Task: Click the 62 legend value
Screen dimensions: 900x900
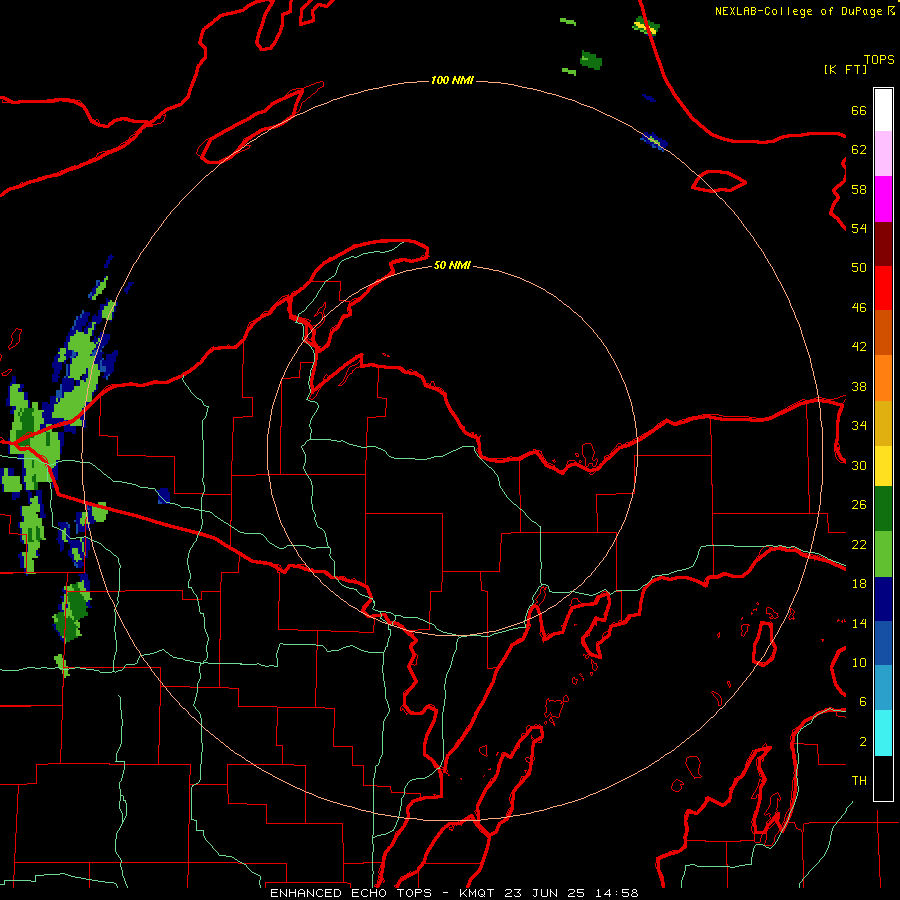Action: pyautogui.click(x=859, y=150)
